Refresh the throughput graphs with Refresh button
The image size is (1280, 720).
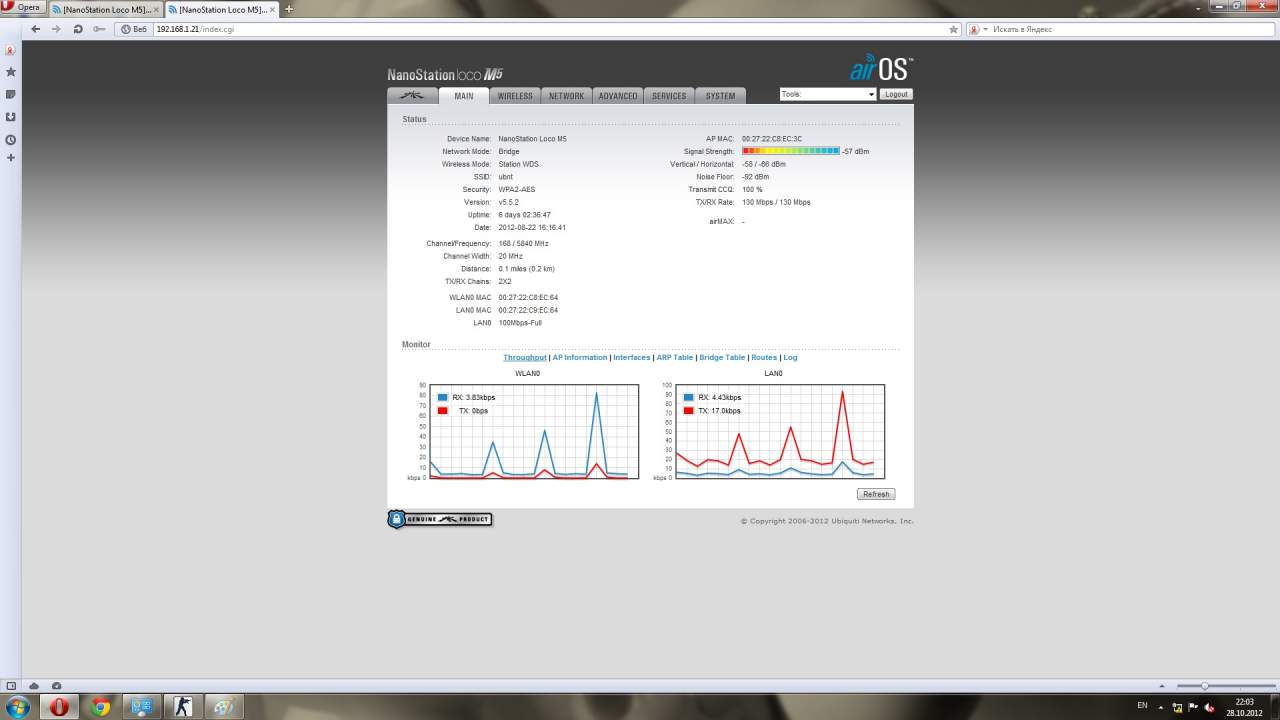[876, 494]
